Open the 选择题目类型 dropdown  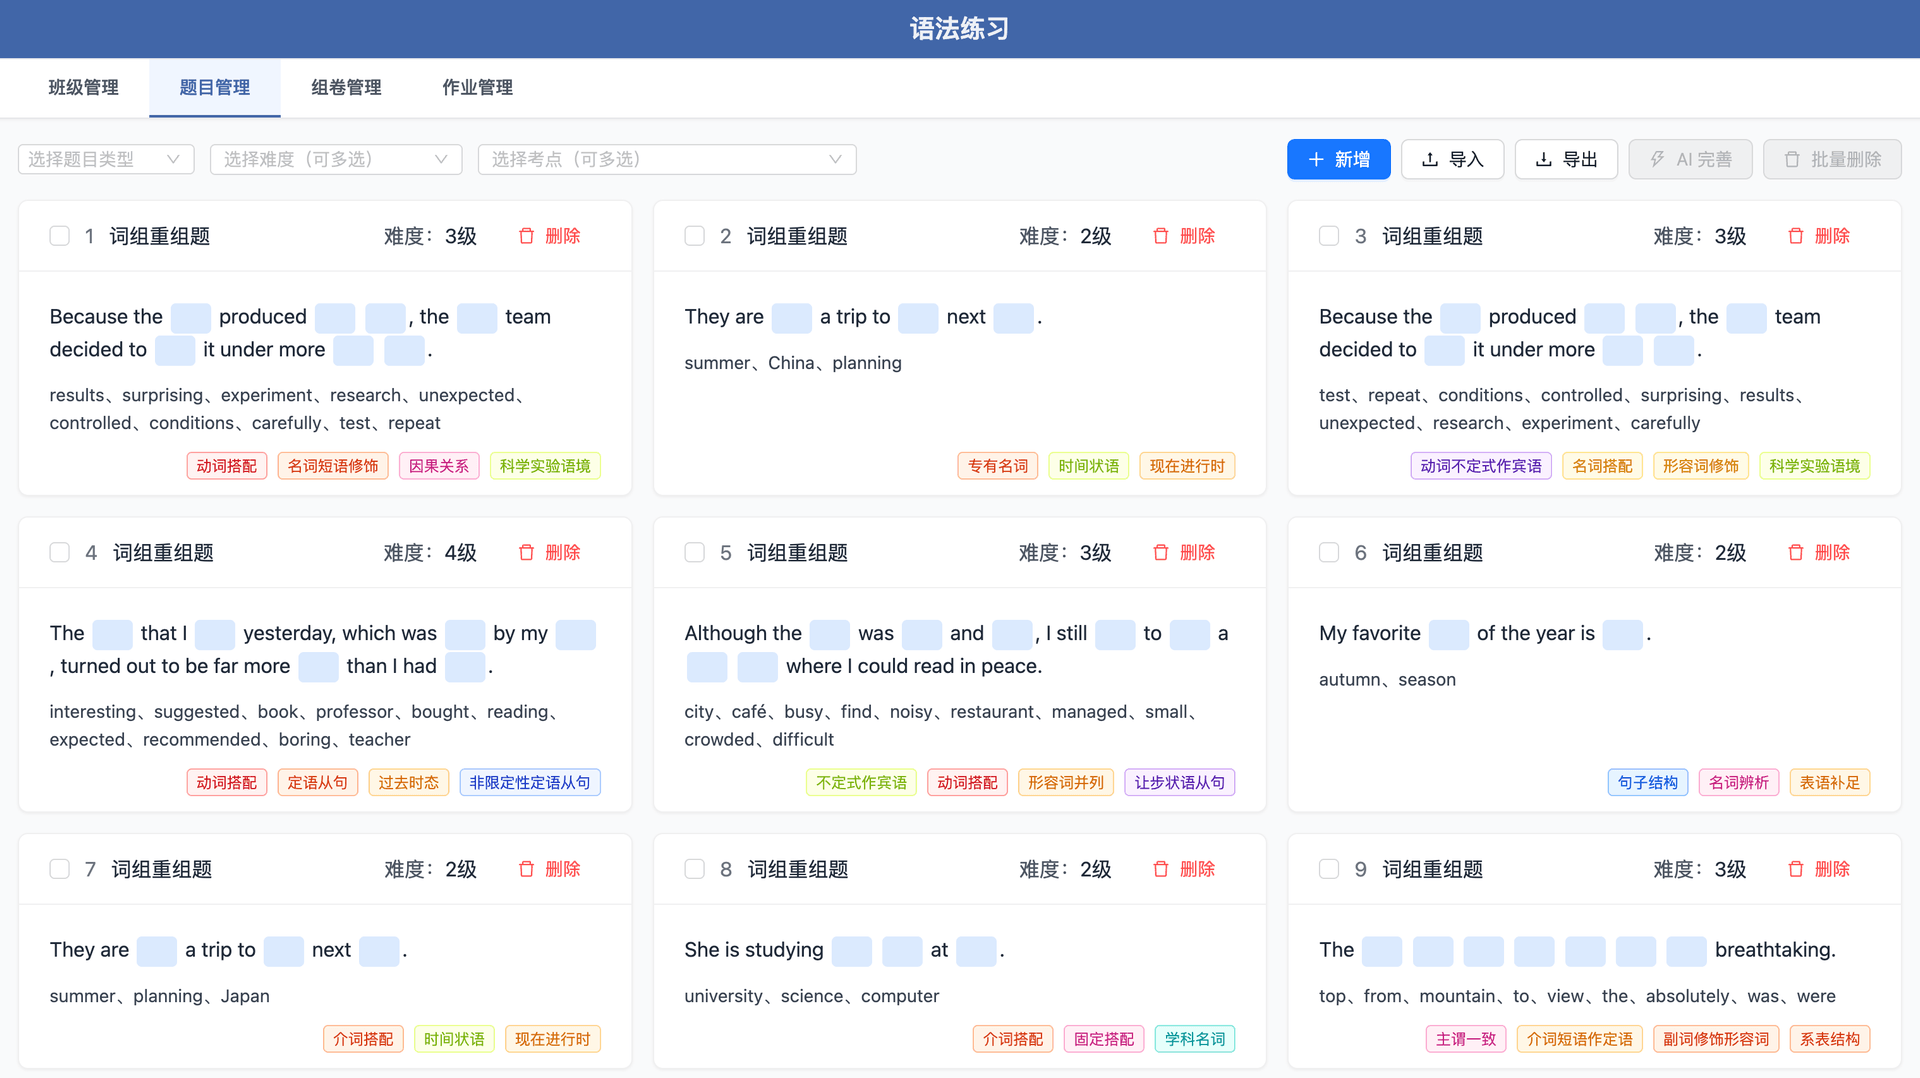coord(105,159)
